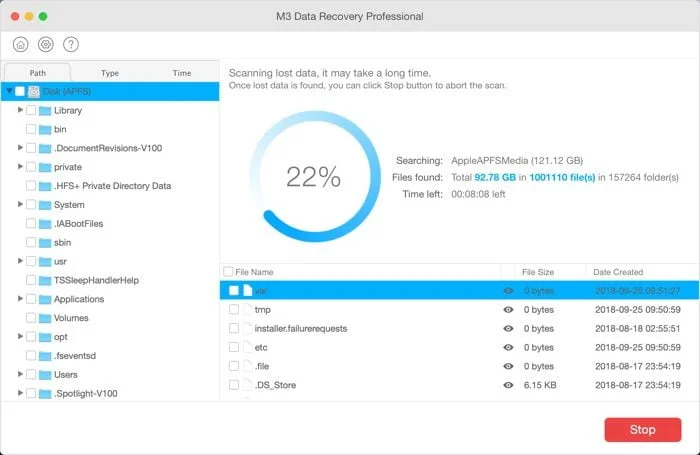Tick the Library folder checkbox
This screenshot has width=700, height=455.
pyautogui.click(x=31, y=110)
